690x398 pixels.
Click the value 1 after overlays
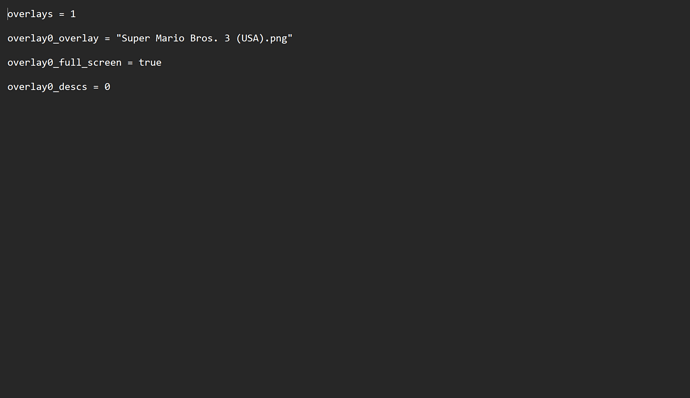coord(73,14)
